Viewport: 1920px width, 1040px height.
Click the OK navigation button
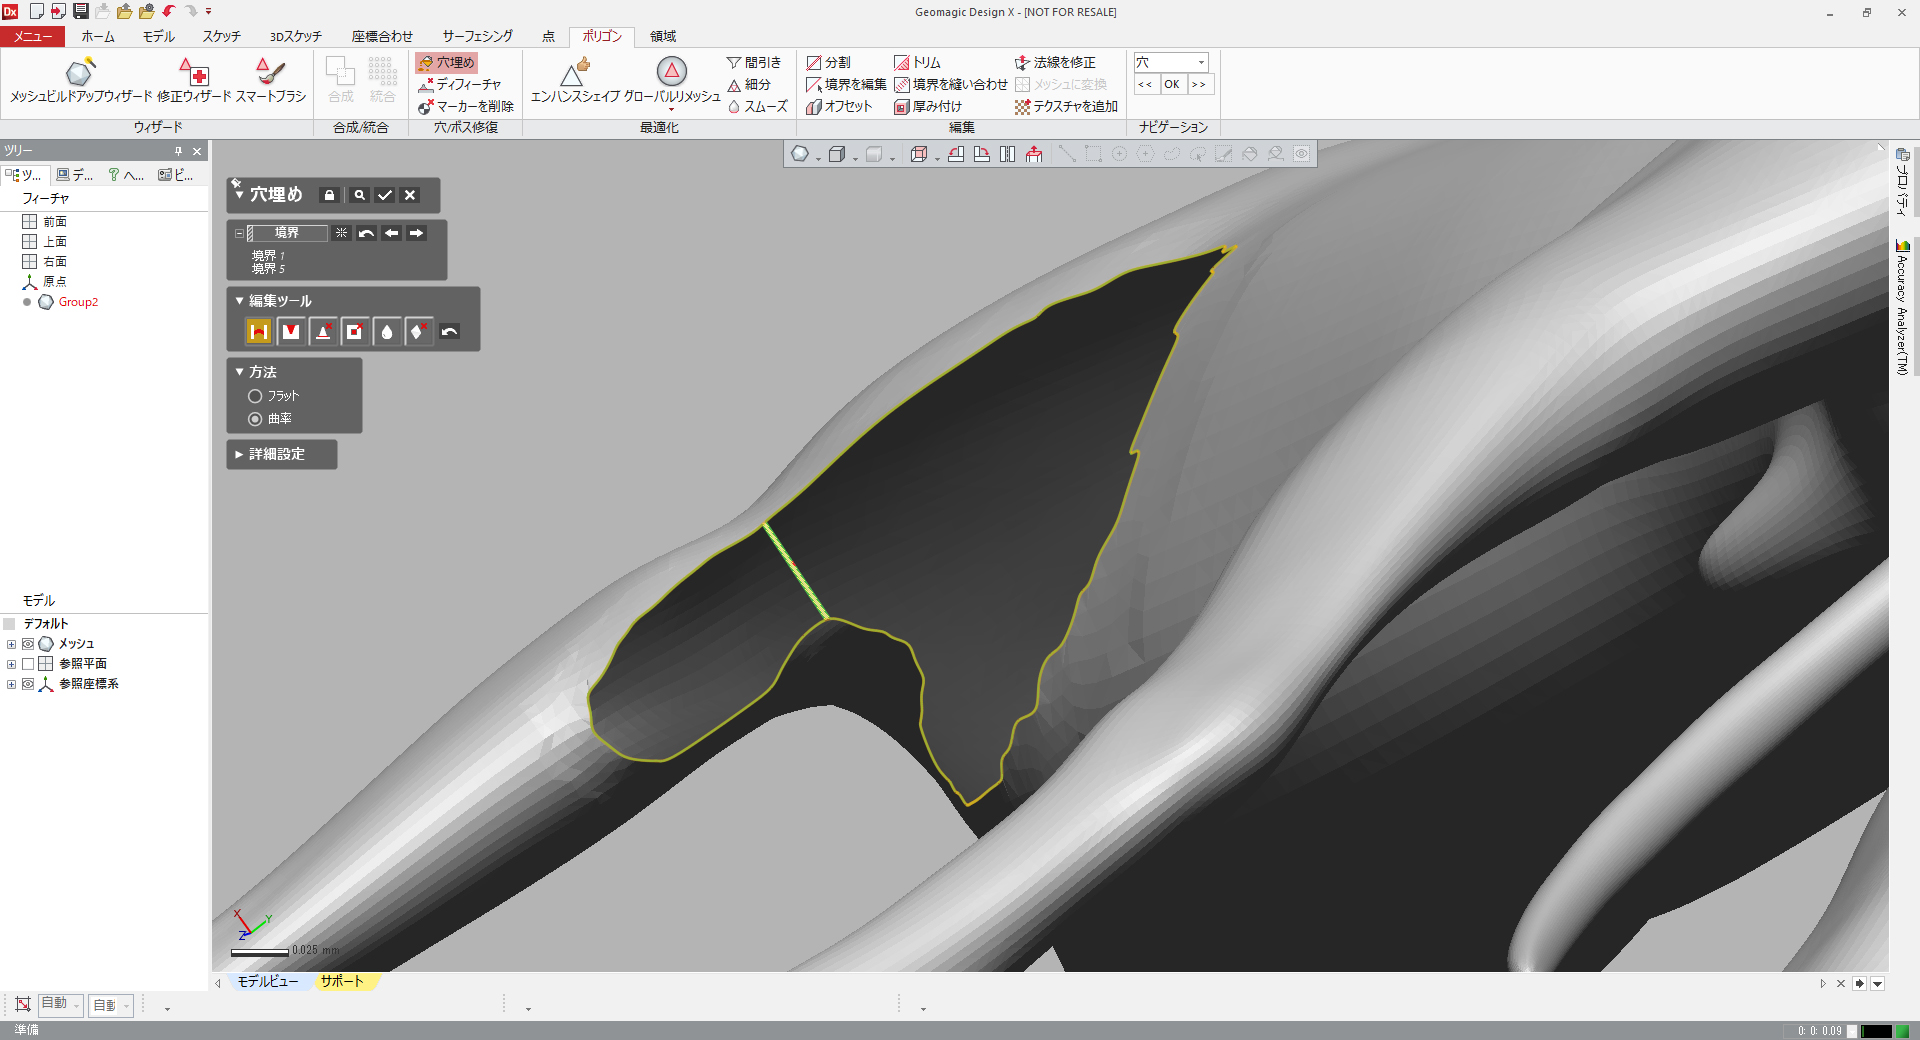pyautogui.click(x=1172, y=84)
